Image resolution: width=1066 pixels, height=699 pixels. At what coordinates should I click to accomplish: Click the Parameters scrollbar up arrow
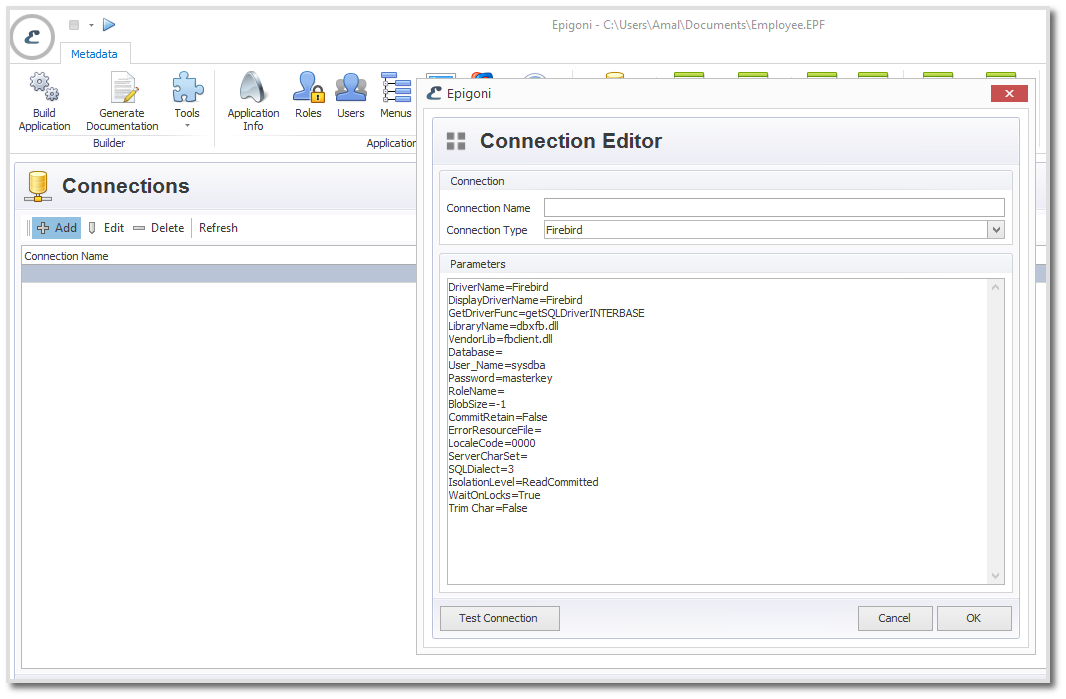[x=995, y=288]
